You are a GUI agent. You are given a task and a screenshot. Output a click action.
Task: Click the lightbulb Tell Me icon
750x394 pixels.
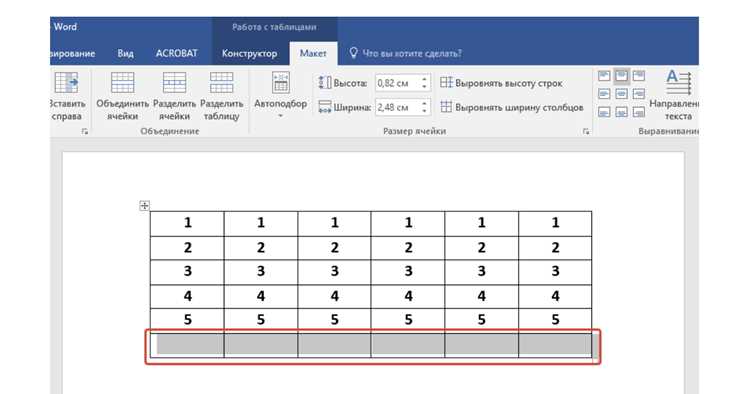[353, 53]
